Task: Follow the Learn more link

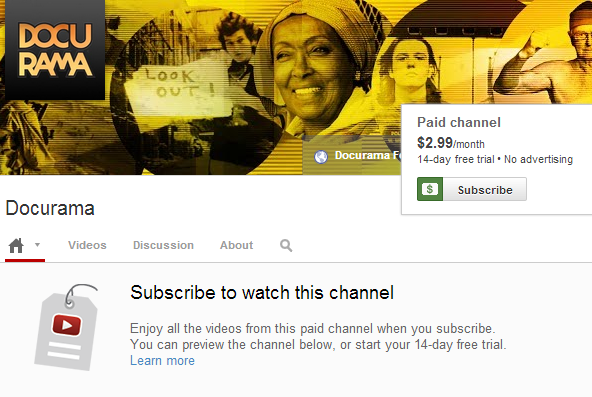Action: pyautogui.click(x=162, y=361)
